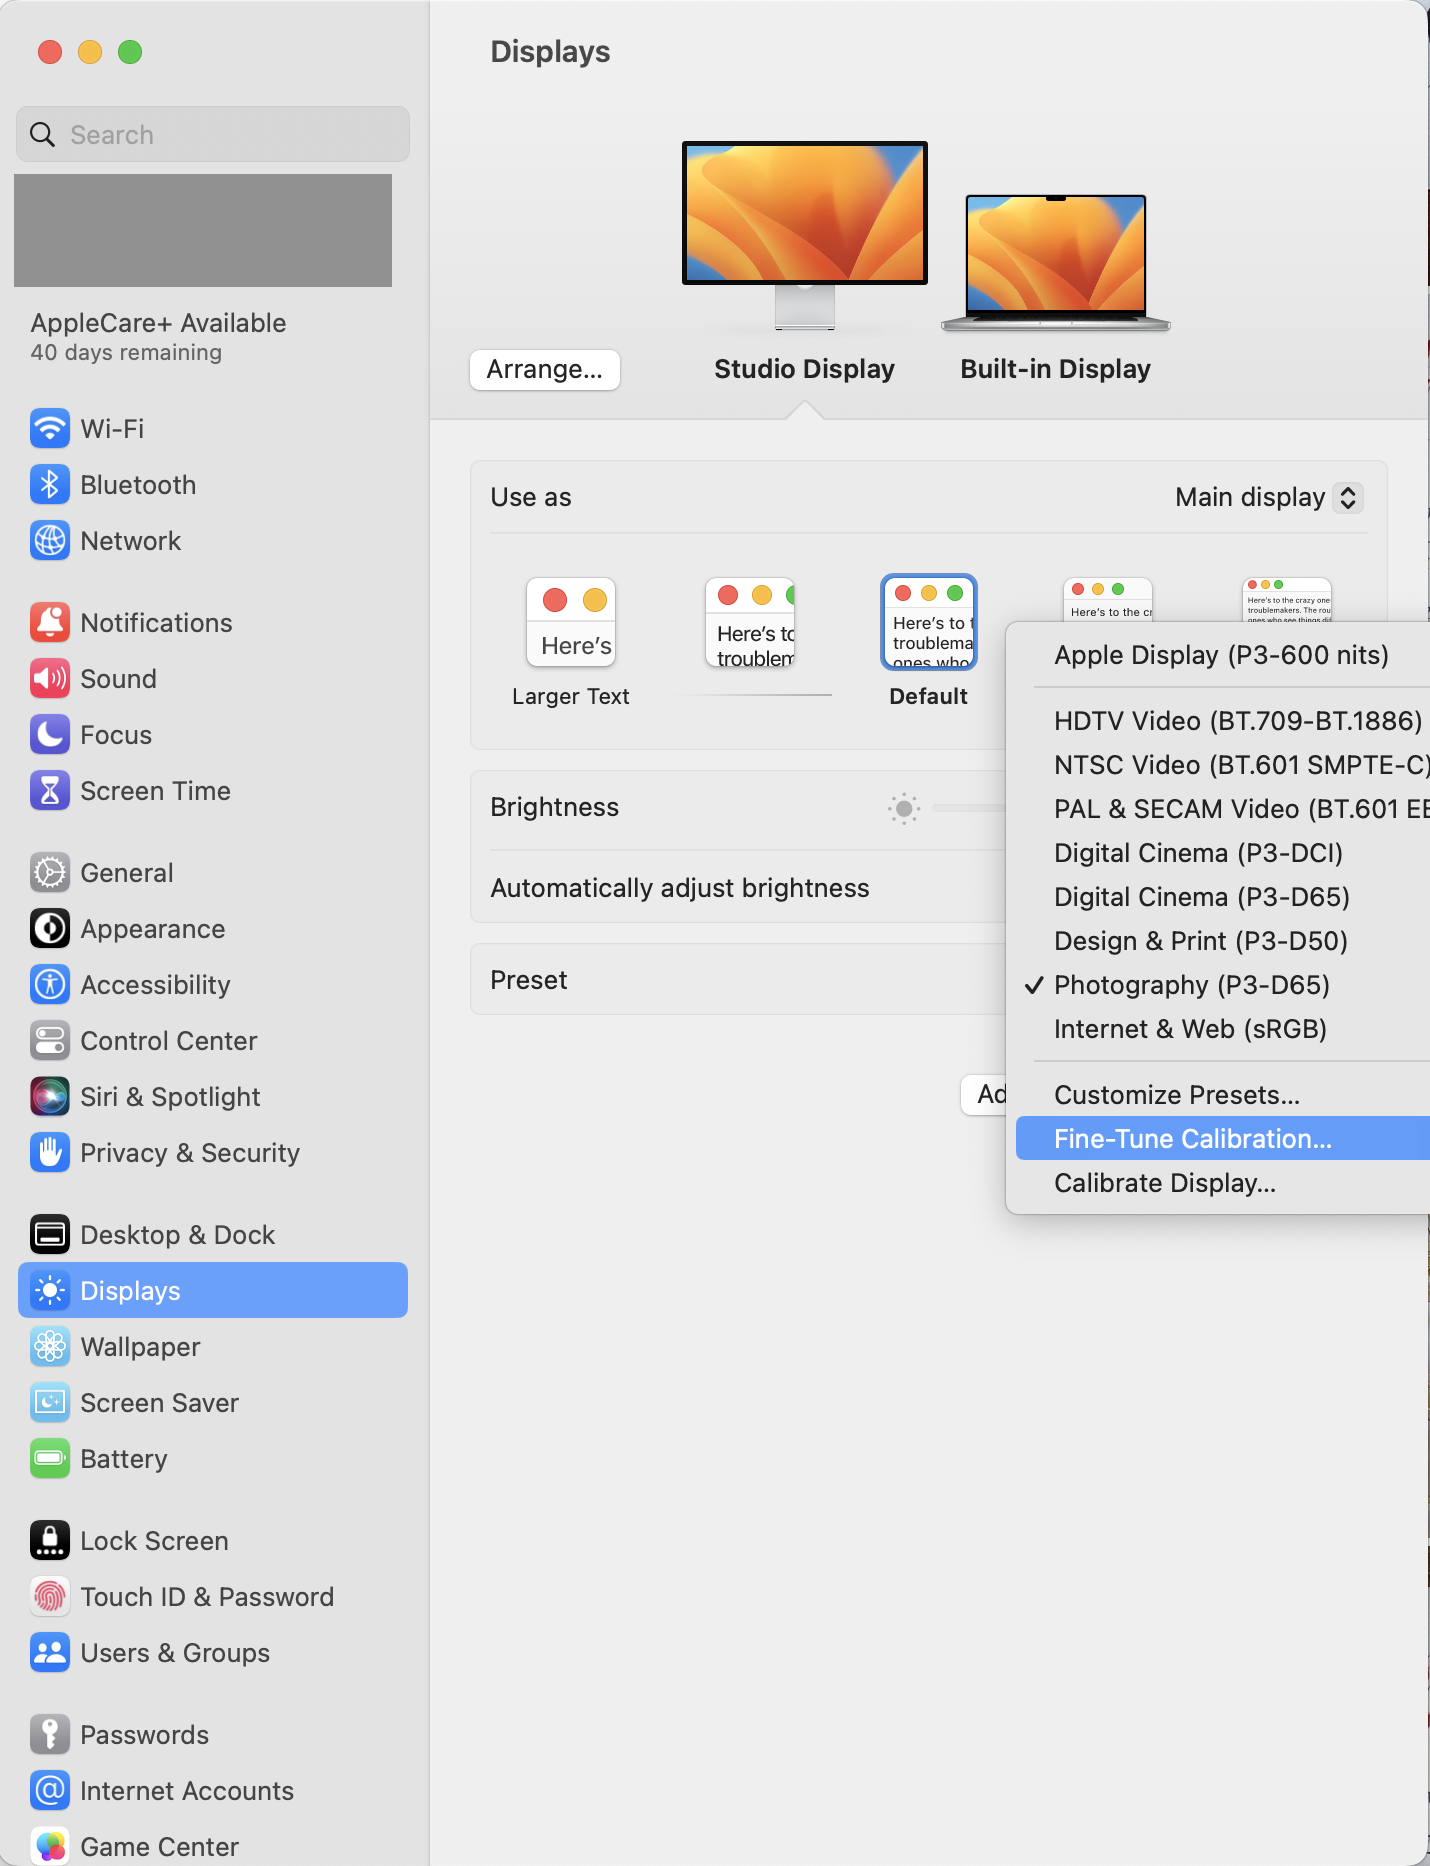
Task: Choose the Larger Text resolution option
Action: 570,623
